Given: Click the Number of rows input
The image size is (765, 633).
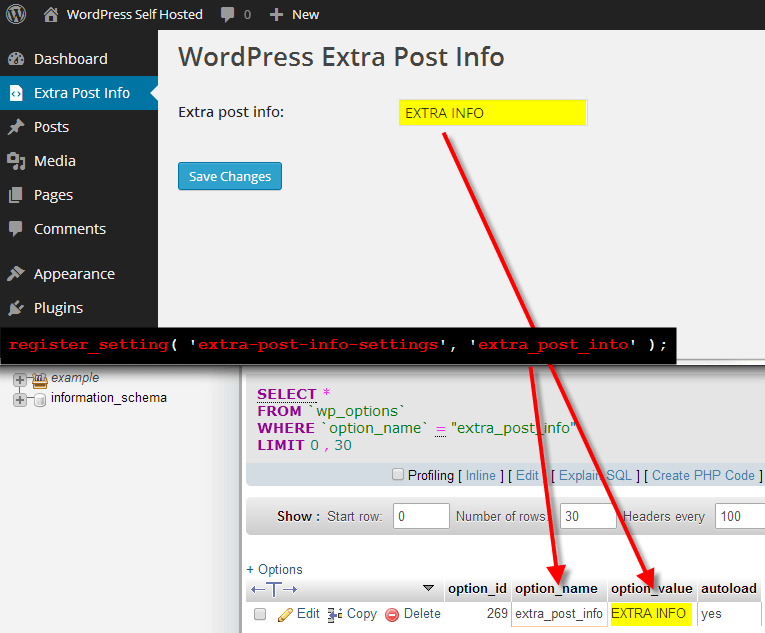Looking at the screenshot, I should point(588,516).
